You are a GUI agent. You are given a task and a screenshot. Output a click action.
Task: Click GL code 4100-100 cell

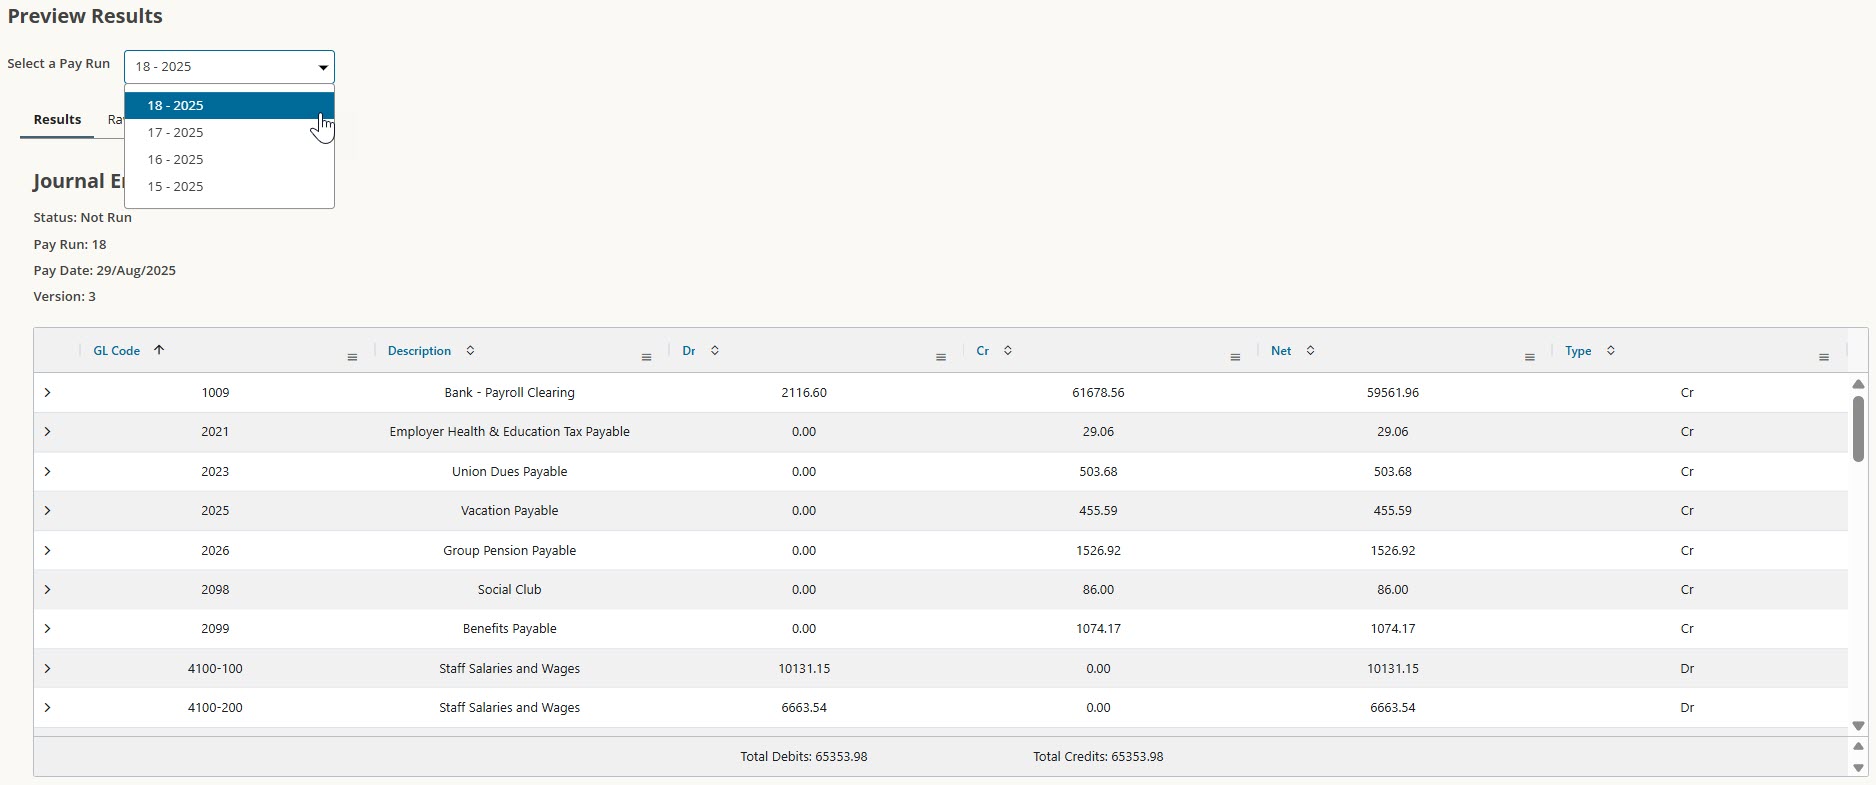click(215, 668)
